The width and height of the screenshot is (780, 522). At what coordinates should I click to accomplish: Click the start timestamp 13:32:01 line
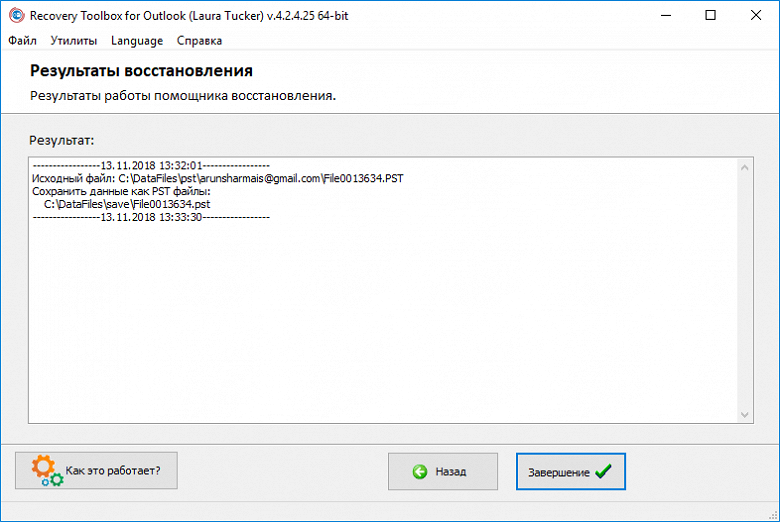click(150, 165)
